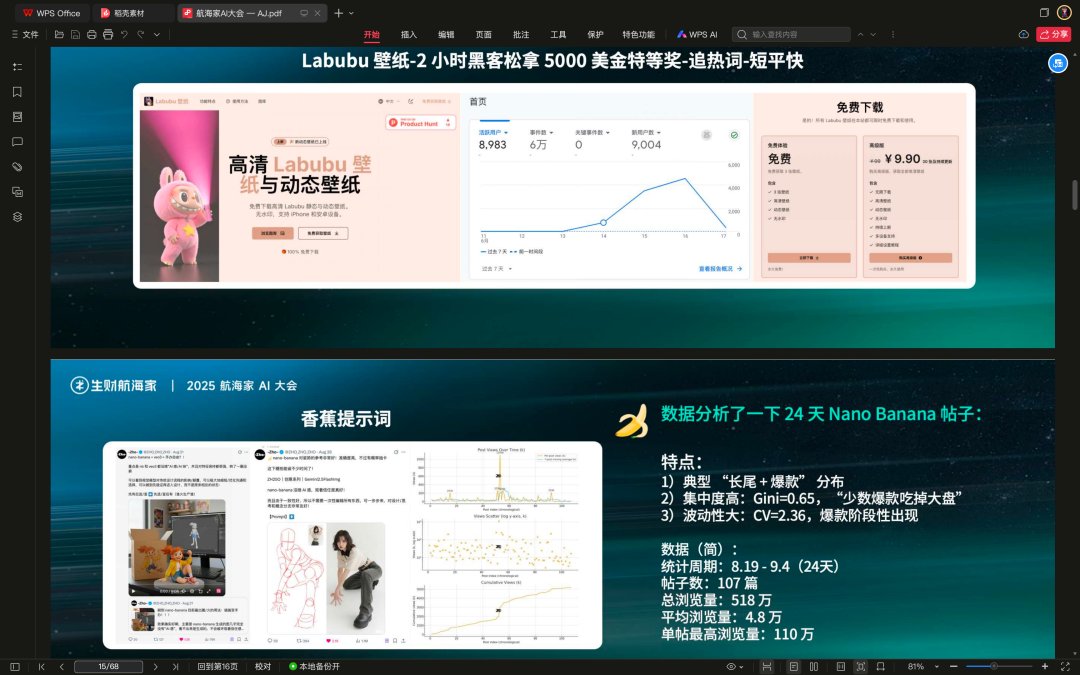Click the rotate page icon in status bar
The image size is (1080, 675).
click(880, 667)
